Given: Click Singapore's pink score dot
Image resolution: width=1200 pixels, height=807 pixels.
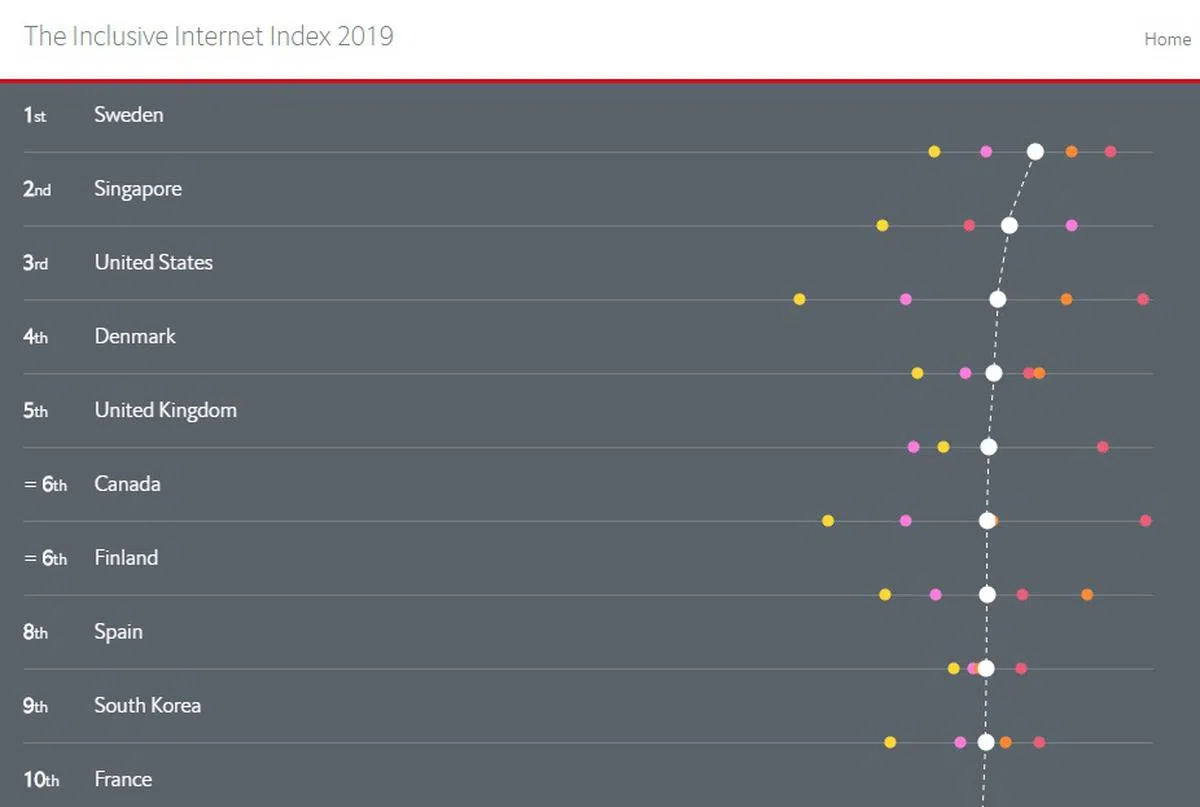Looking at the screenshot, I should 1072,226.
